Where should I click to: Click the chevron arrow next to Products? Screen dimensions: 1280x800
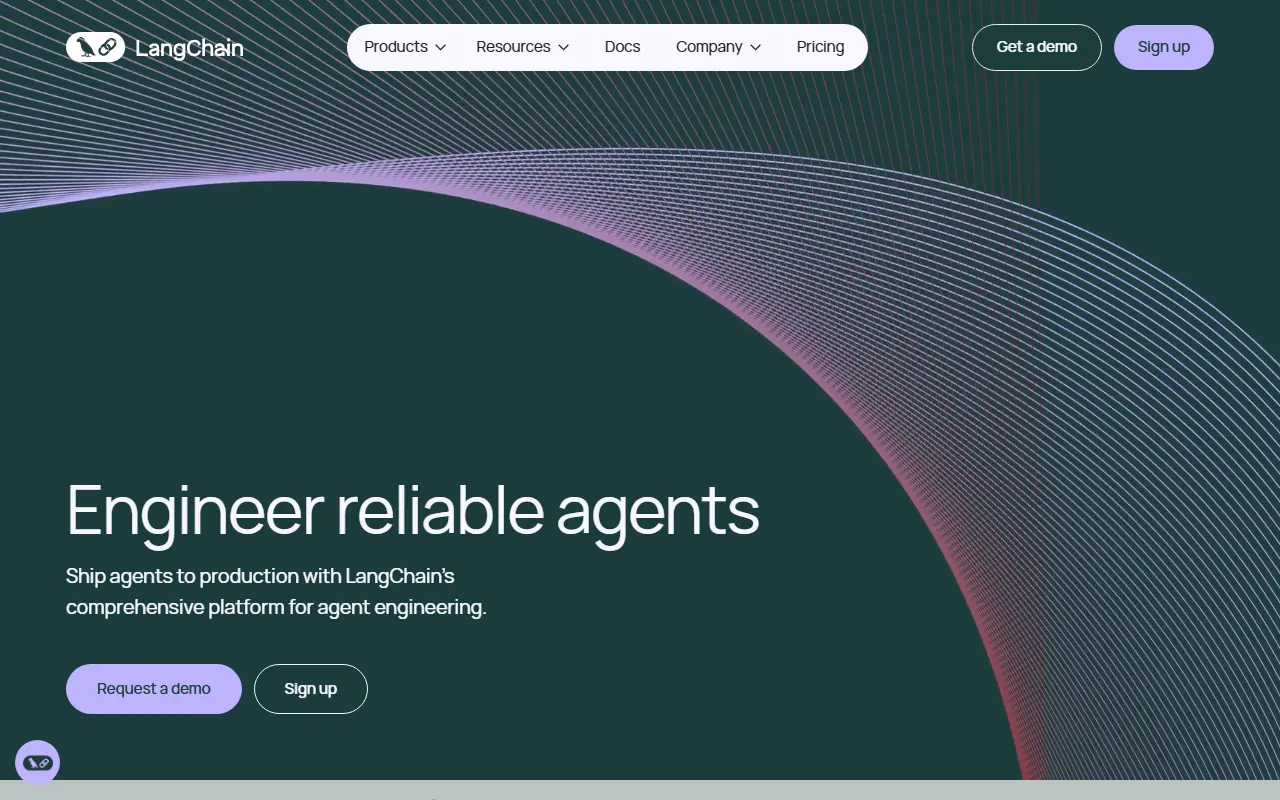(441, 48)
